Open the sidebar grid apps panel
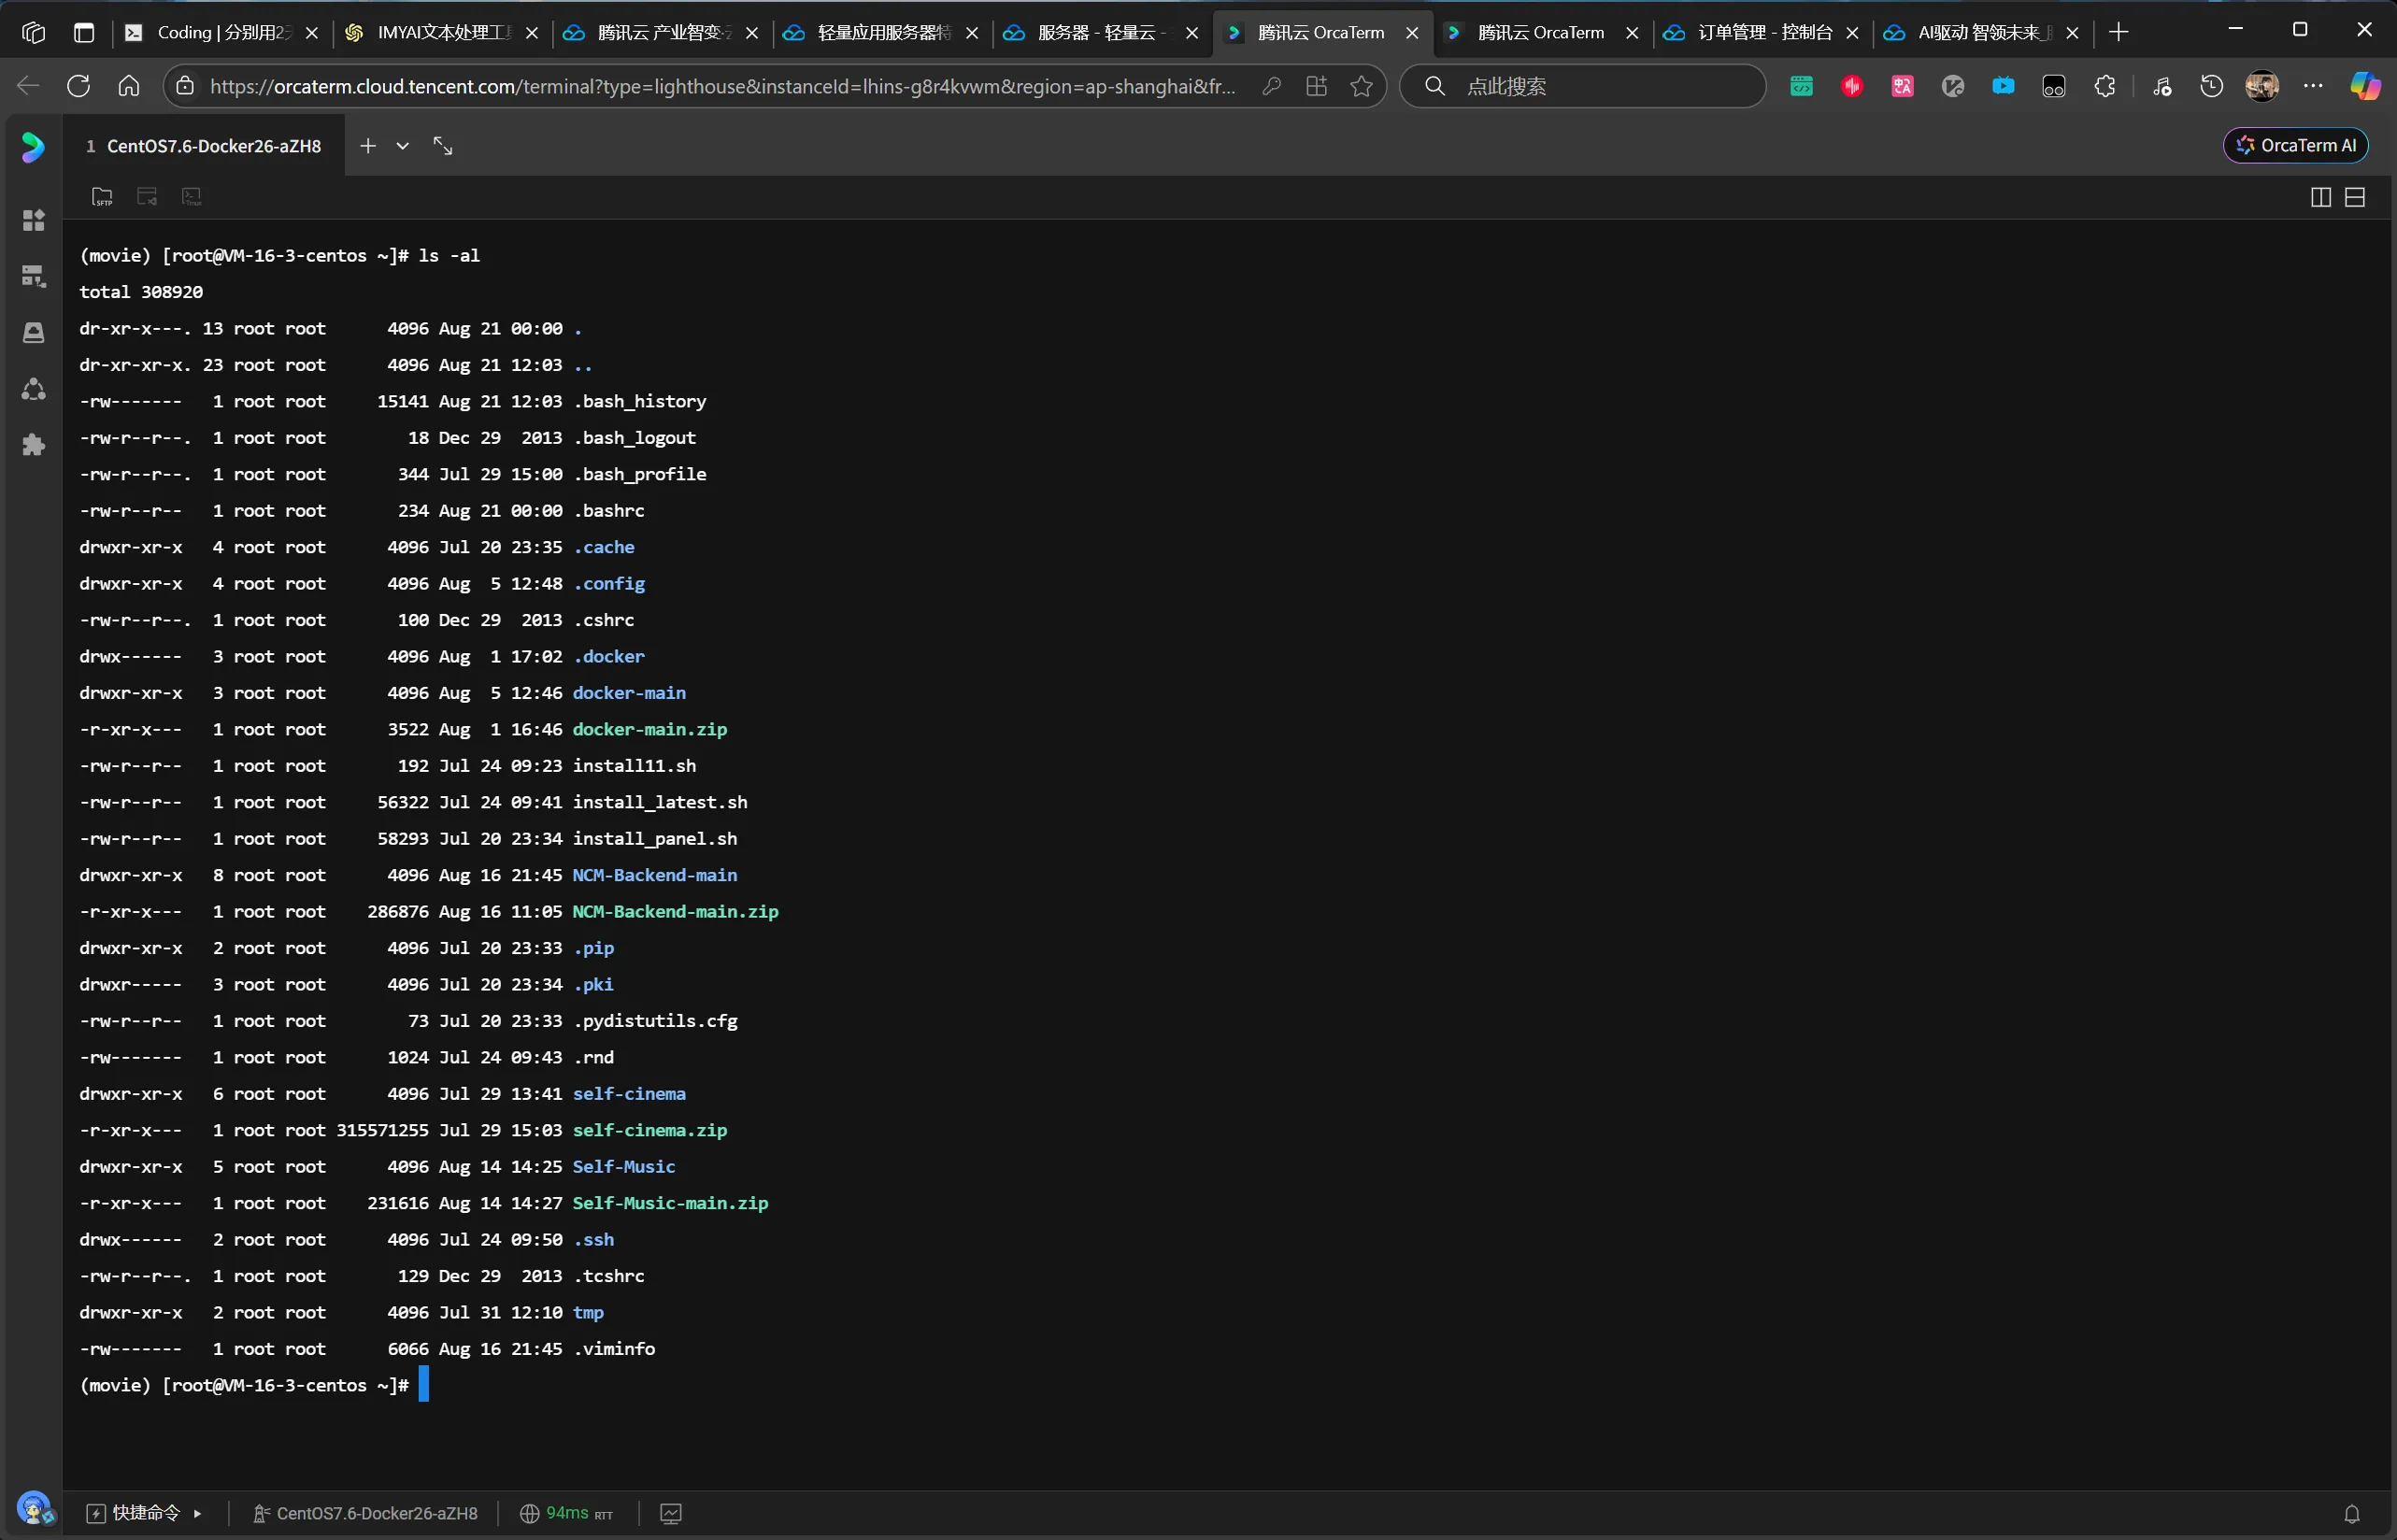This screenshot has height=1540, width=2397. point(34,220)
